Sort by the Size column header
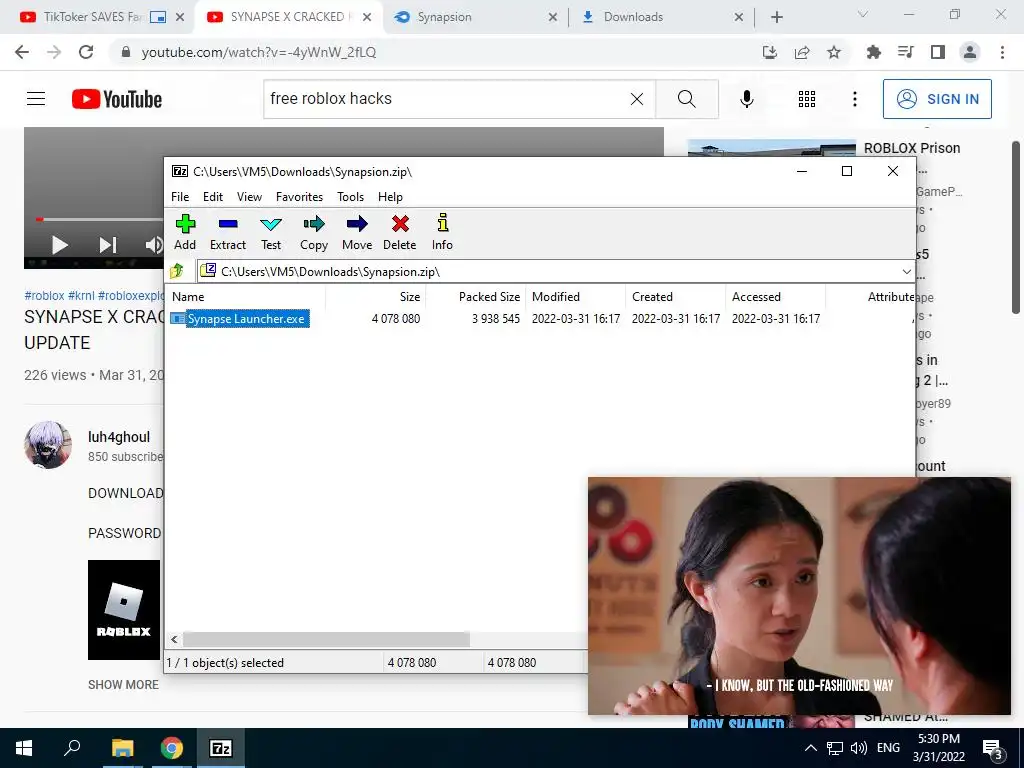This screenshot has height=768, width=1024. click(x=376, y=296)
